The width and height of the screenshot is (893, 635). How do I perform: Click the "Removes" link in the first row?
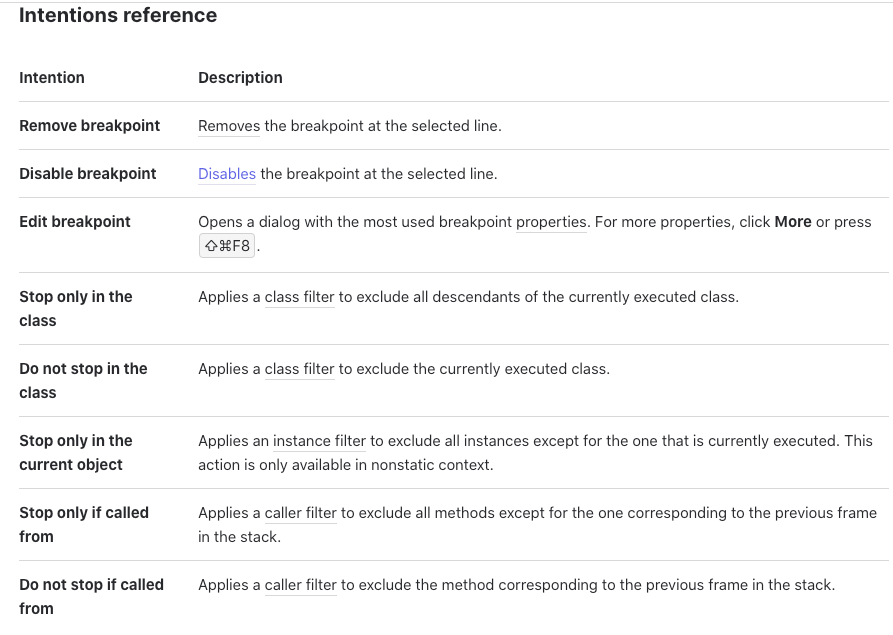coord(229,126)
